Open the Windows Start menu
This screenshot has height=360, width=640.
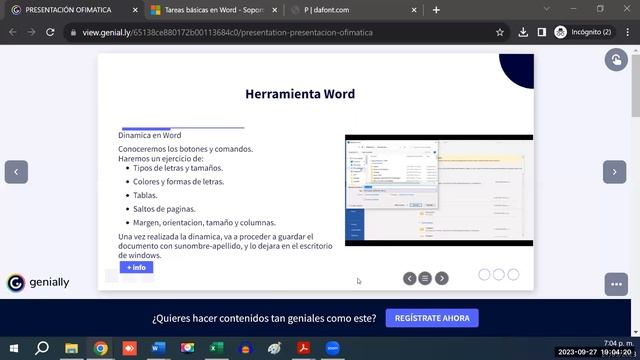click(13, 348)
